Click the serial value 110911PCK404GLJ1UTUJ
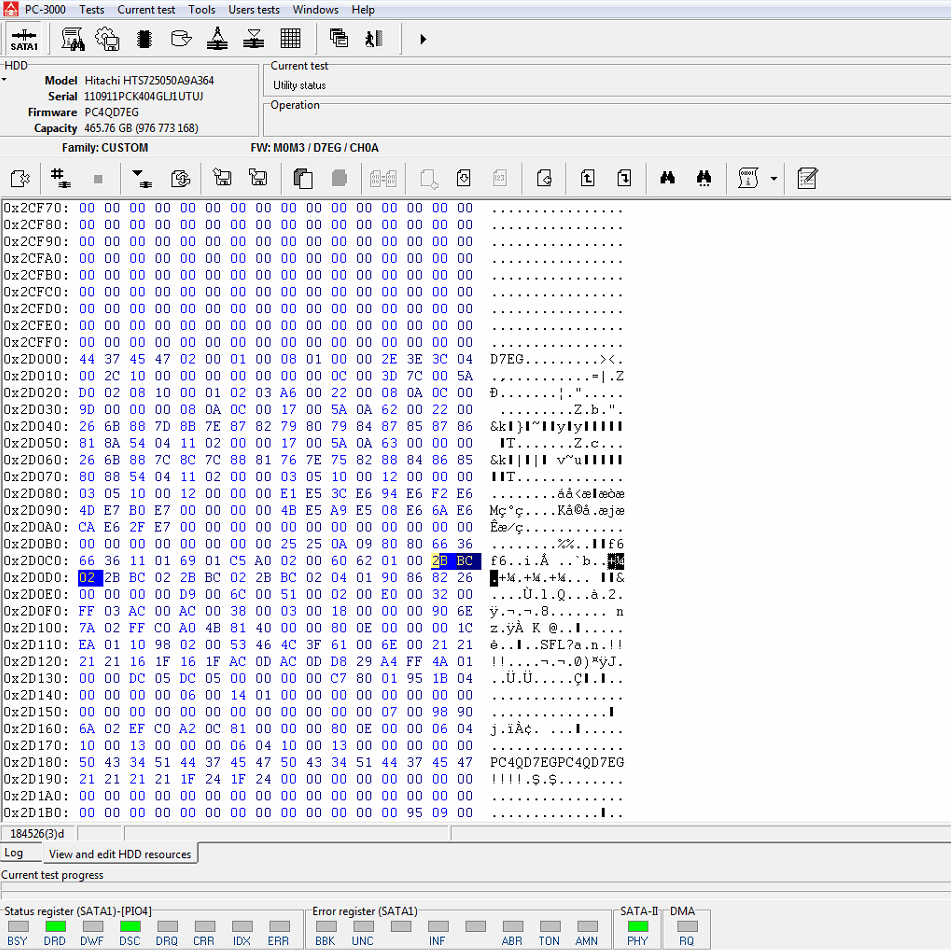 (x=144, y=96)
